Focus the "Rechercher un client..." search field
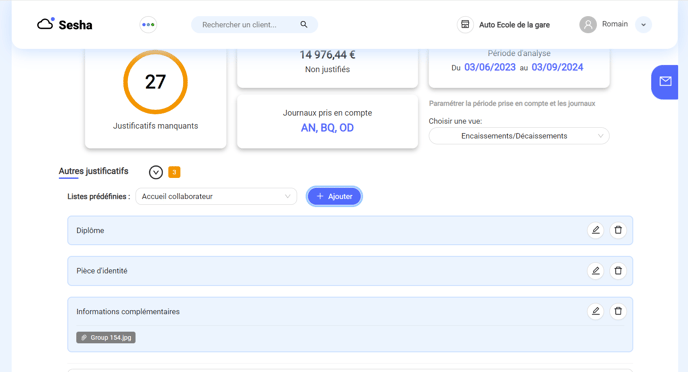688x372 pixels. (254, 25)
